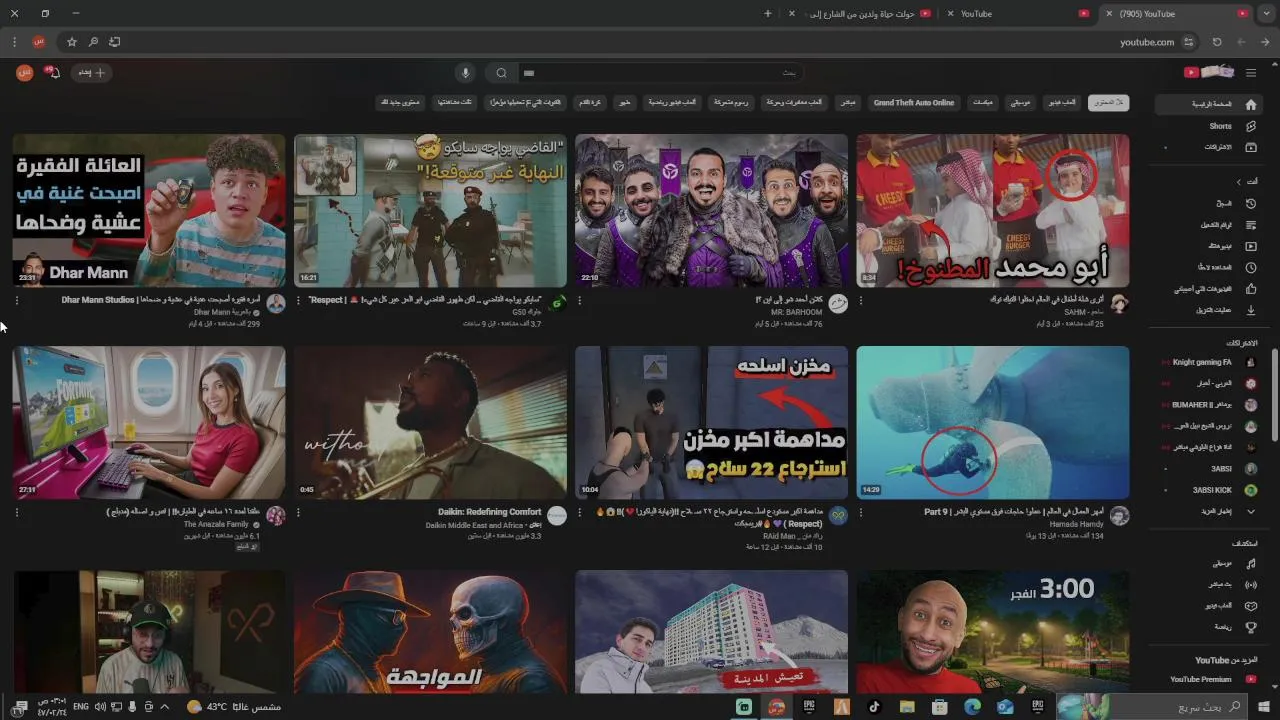The image size is (1280, 720).
Task: Open Playlists in the sidebar
Action: coord(1208,225)
